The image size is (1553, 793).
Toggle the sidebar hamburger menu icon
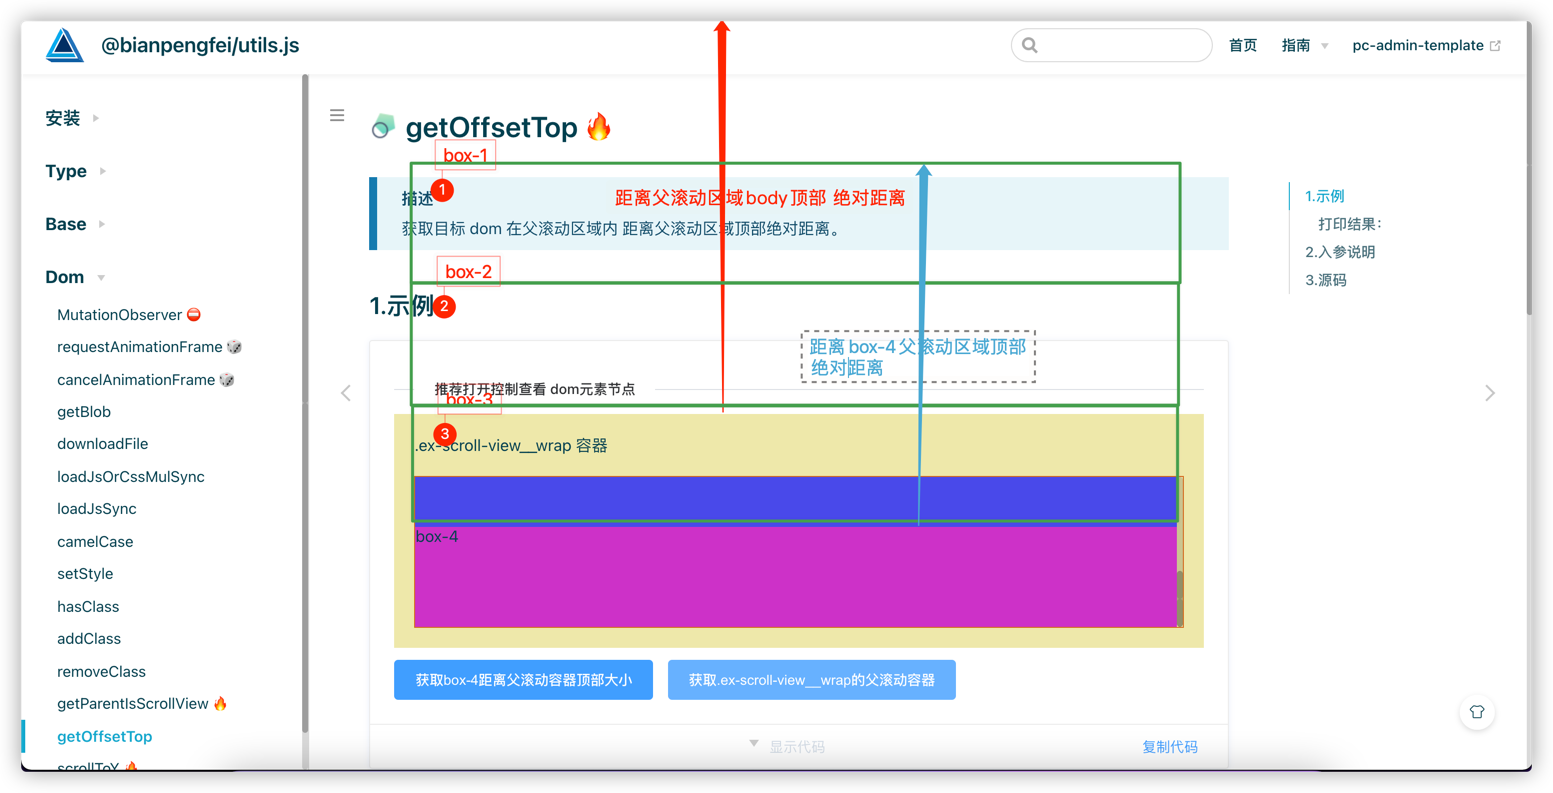(x=337, y=116)
